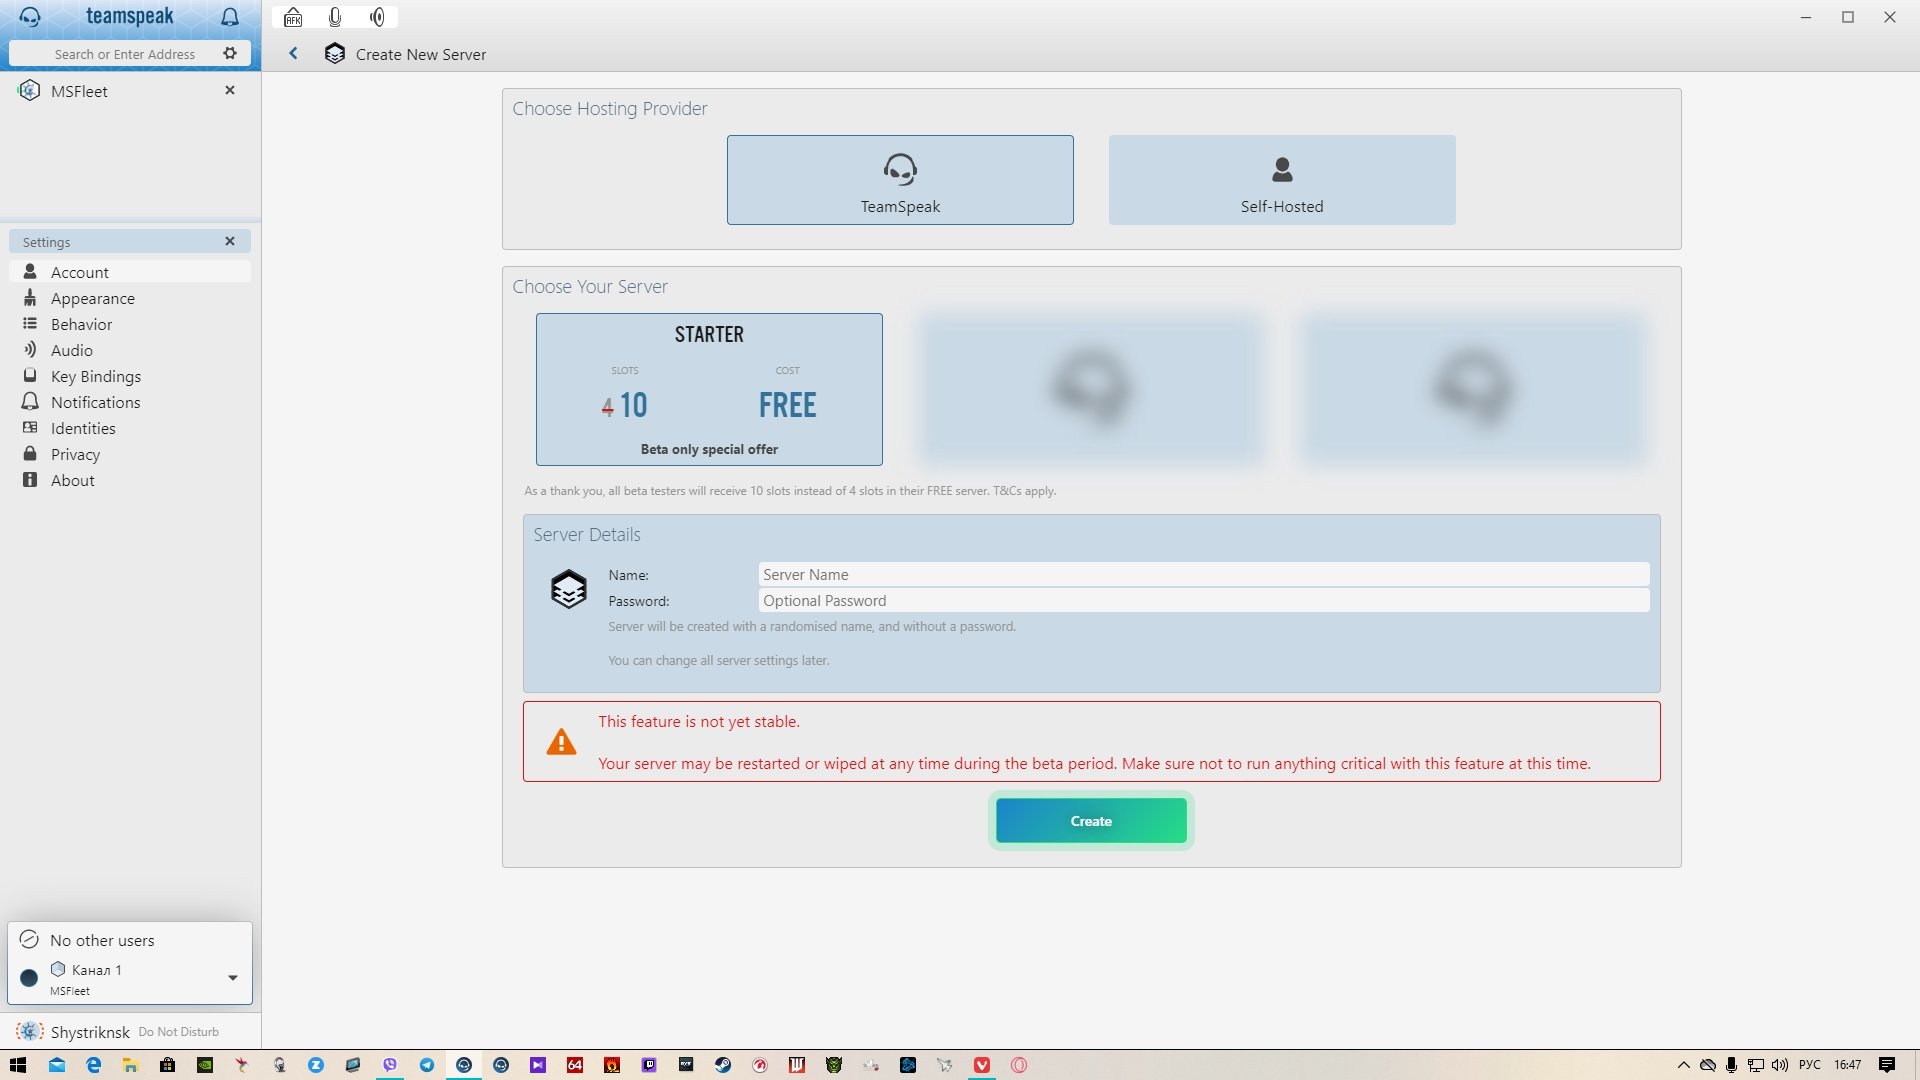Open Audio settings
Viewport: 1920px width, 1080px height.
[130, 350]
